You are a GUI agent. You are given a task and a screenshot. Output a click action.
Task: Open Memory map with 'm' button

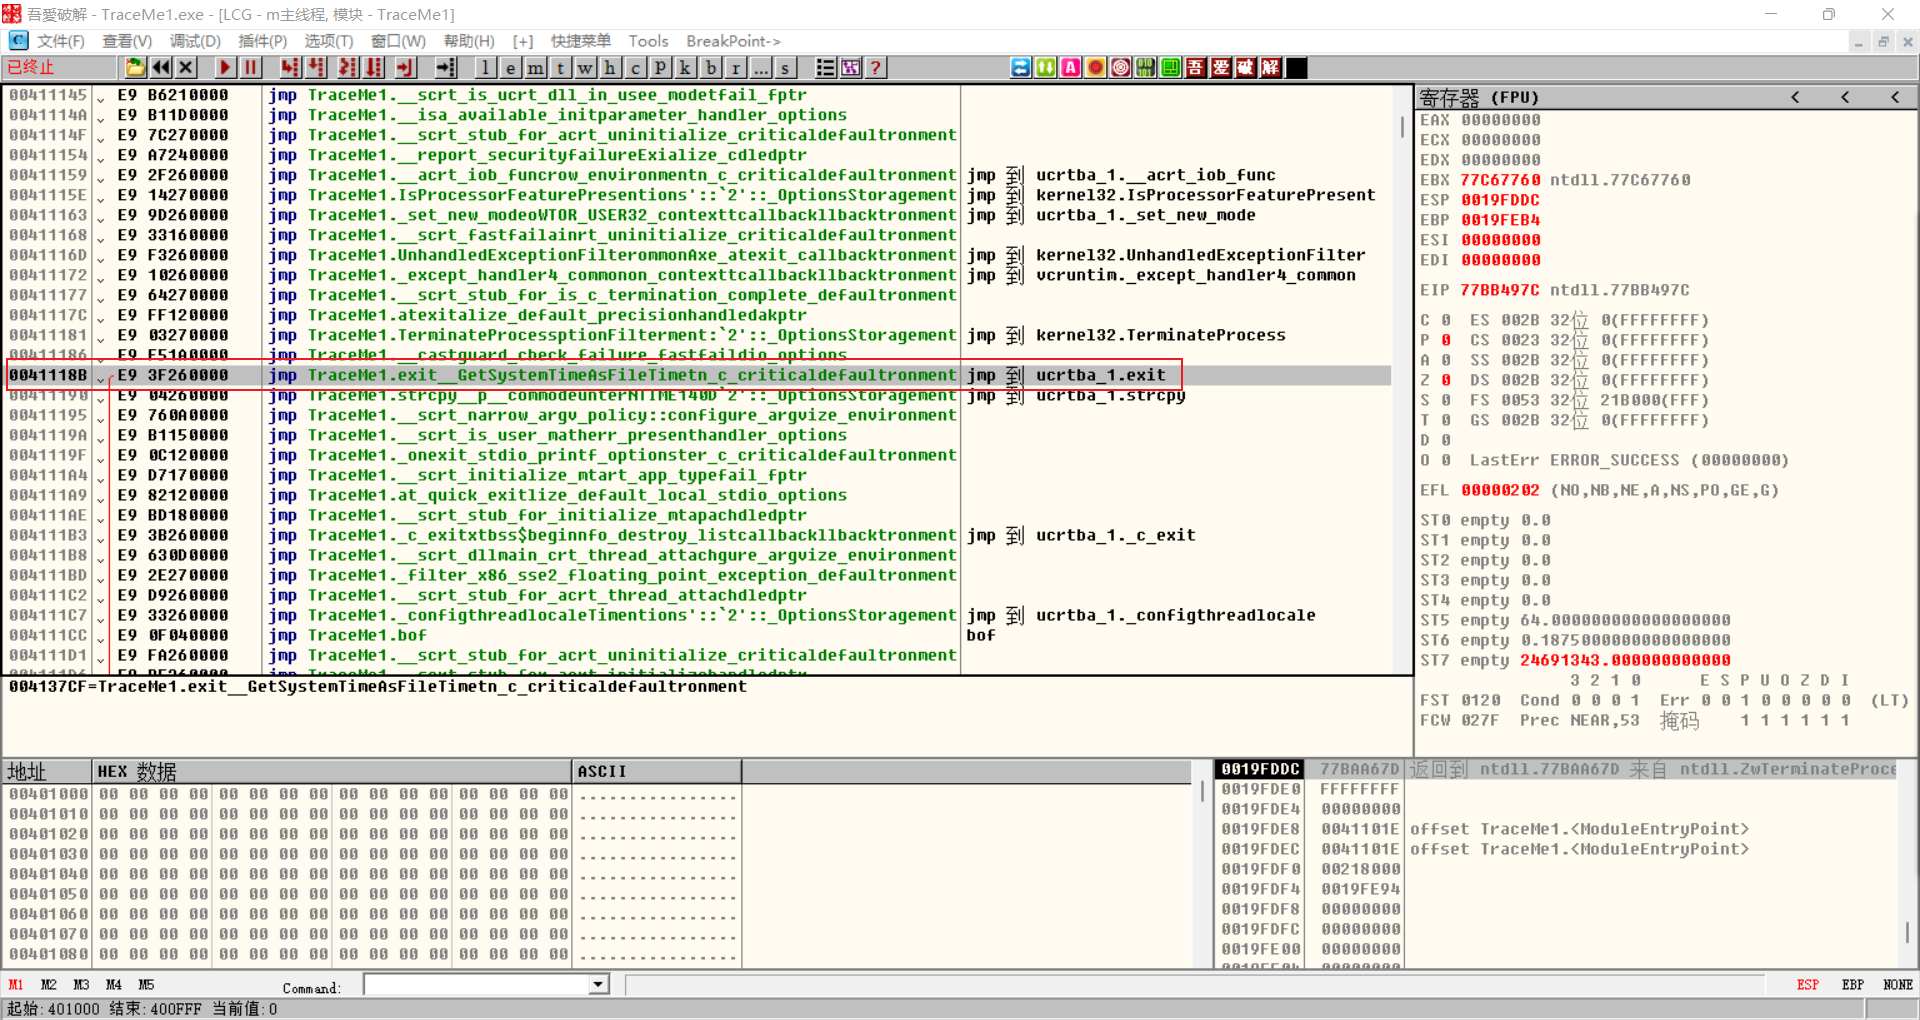click(x=535, y=68)
